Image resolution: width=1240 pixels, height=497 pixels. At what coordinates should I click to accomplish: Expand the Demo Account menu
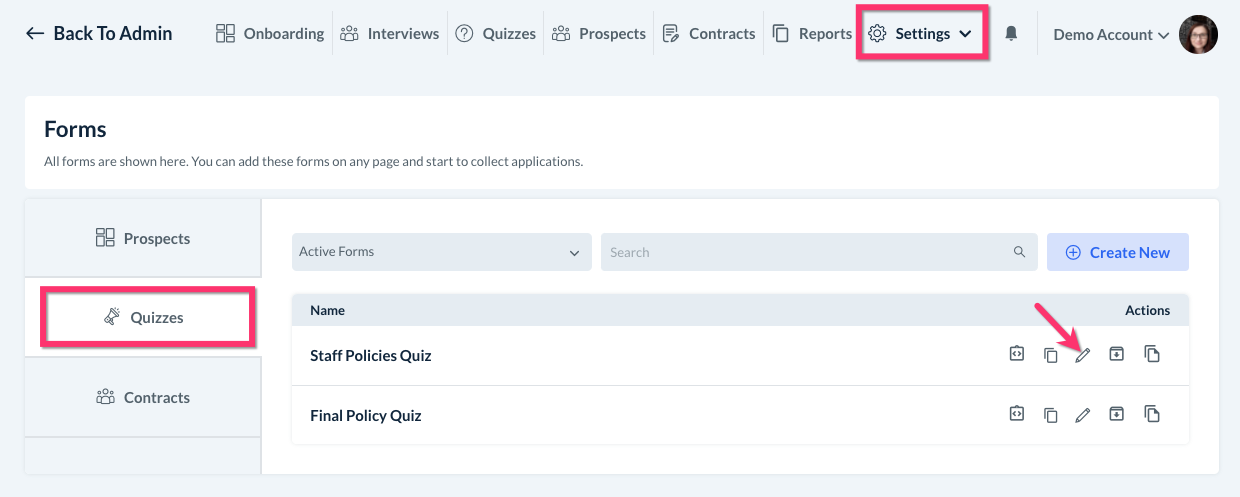click(1111, 34)
